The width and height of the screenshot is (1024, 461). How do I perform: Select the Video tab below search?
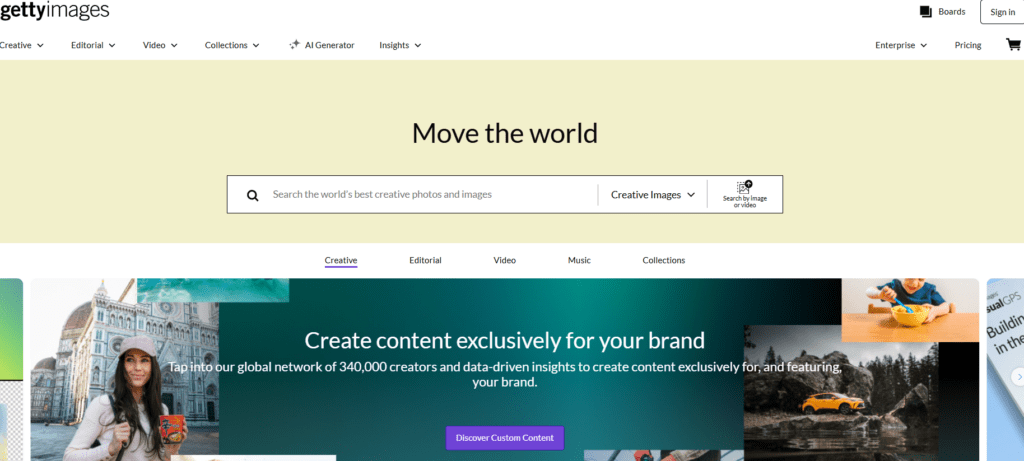point(504,260)
